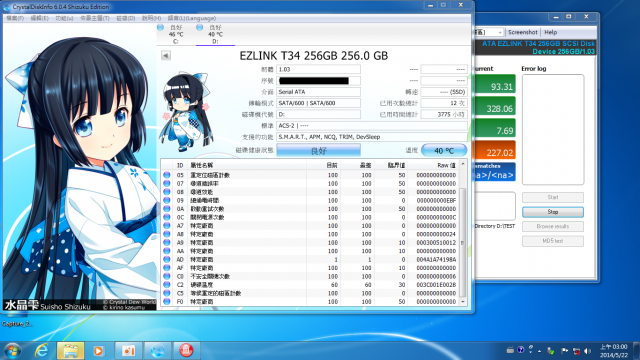Open the first CrystalDiskInfo menu ending in (F)

click(15, 18)
